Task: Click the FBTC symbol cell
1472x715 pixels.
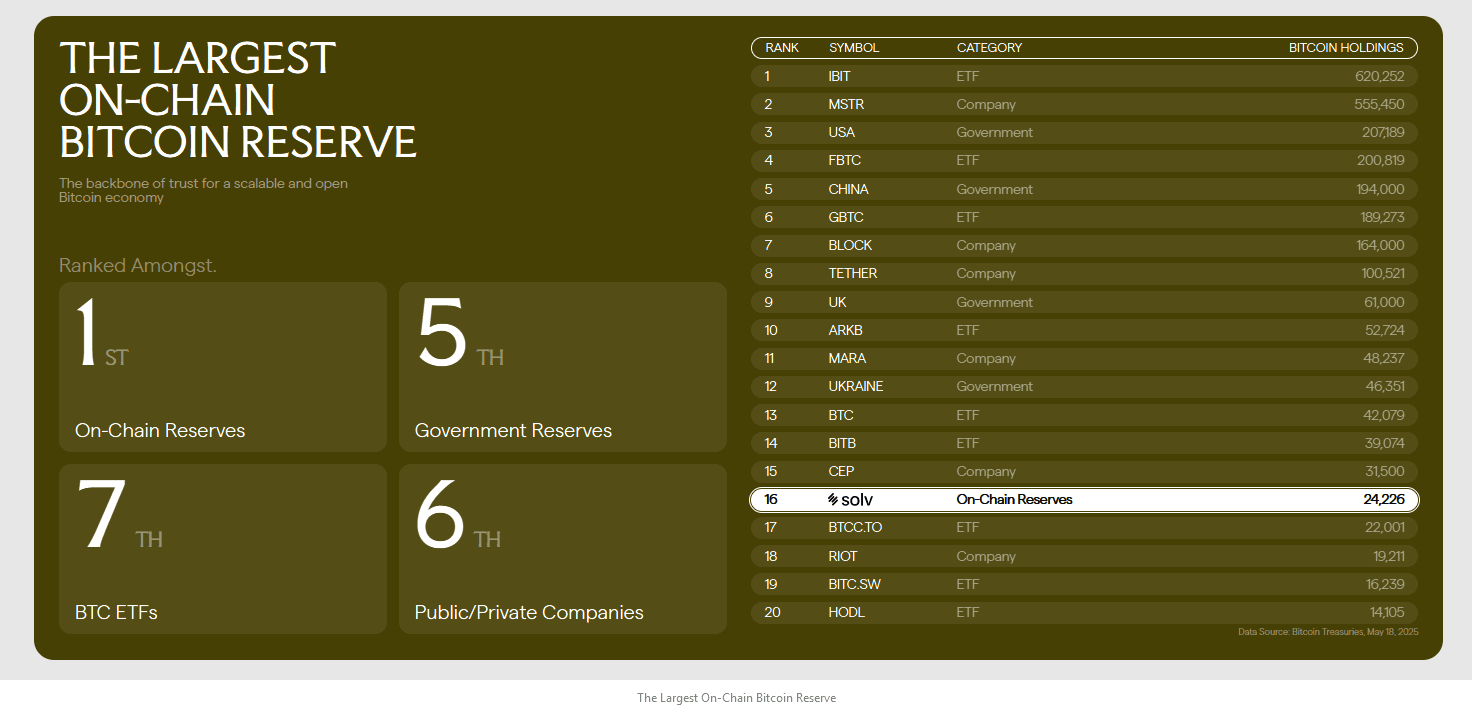Action: point(845,160)
